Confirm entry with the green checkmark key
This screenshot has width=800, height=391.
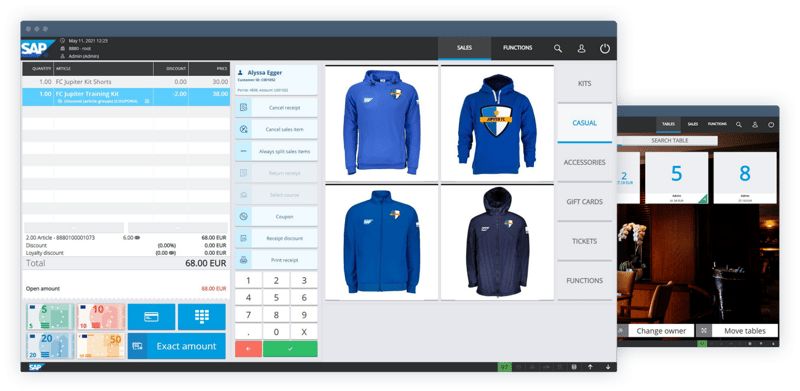point(290,349)
